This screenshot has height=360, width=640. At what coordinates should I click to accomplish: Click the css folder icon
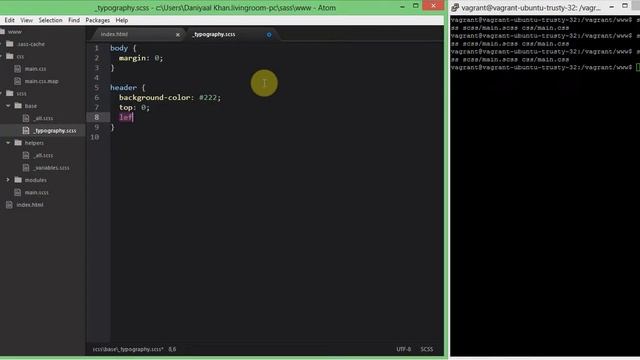10,56
